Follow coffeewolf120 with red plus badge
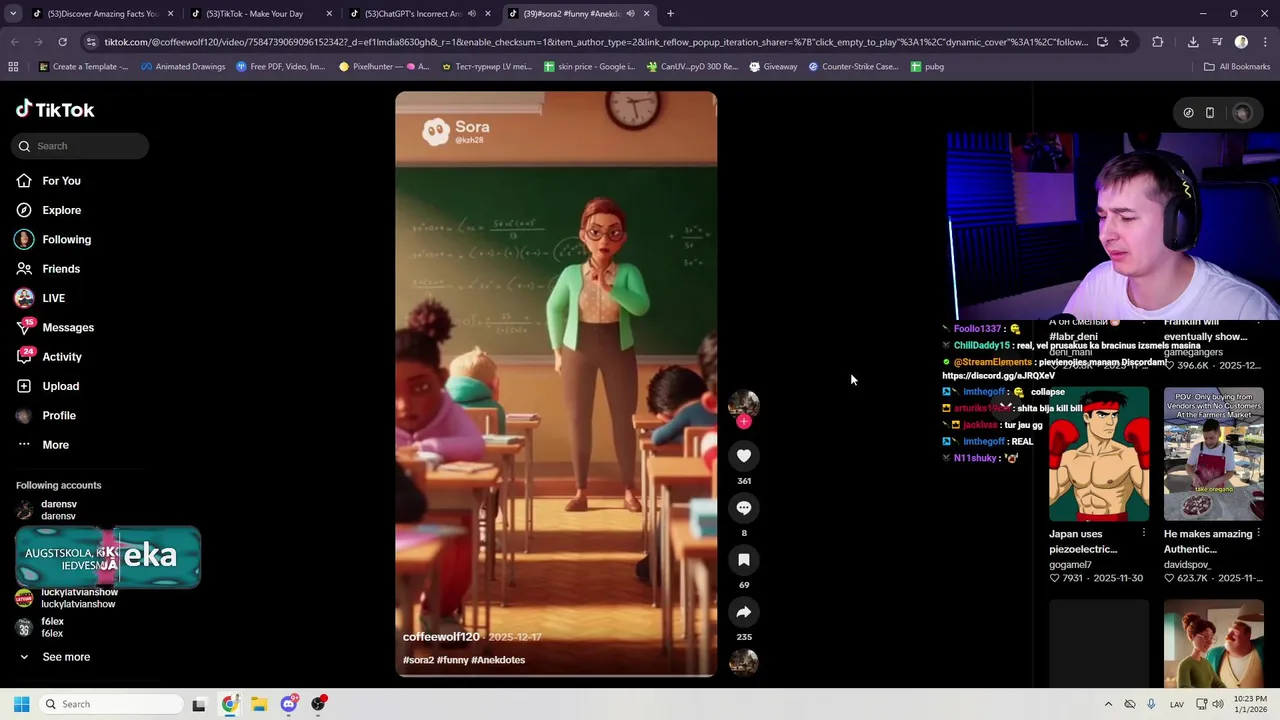1280x720 pixels. (x=743, y=422)
